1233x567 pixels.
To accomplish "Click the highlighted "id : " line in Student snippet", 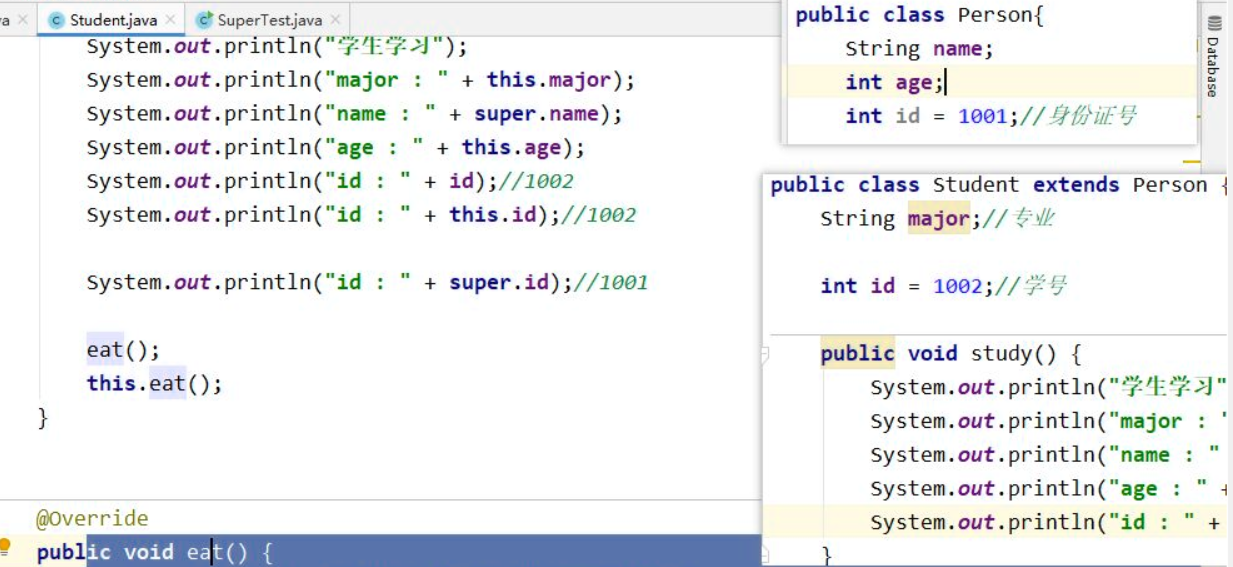I will (x=997, y=523).
